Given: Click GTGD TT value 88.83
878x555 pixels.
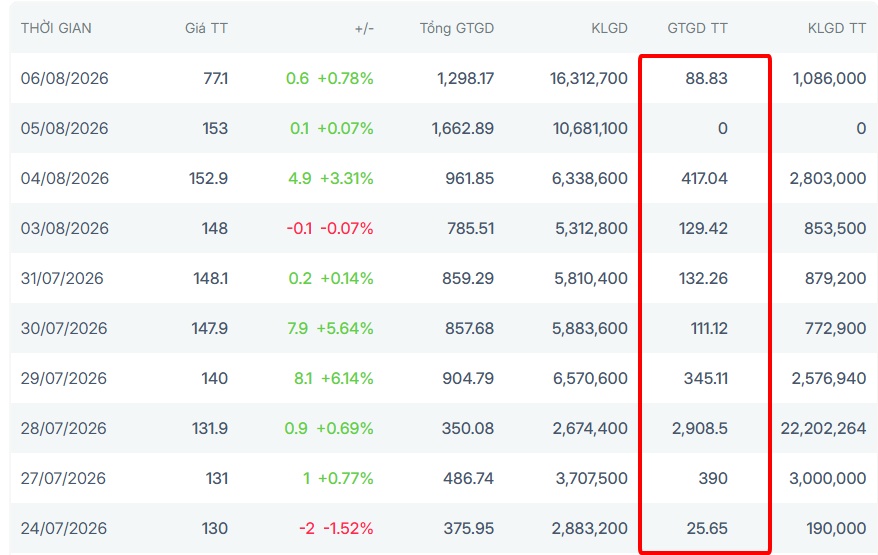Looking at the screenshot, I should click(707, 78).
